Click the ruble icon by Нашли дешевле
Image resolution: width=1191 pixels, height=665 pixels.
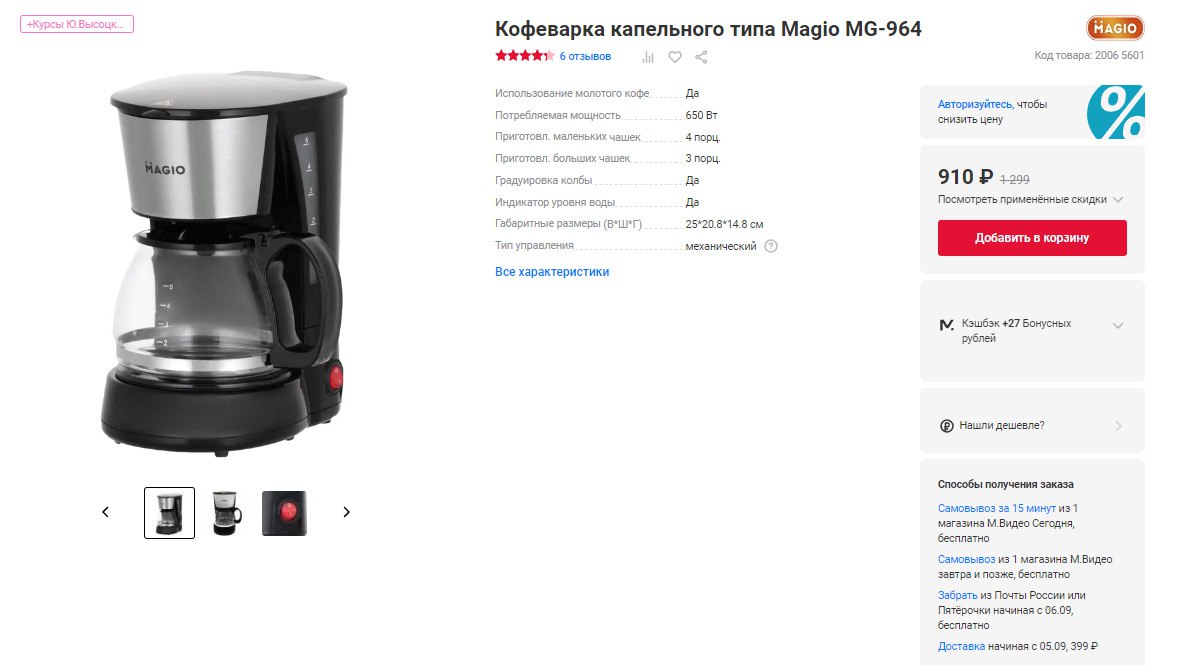click(x=946, y=426)
